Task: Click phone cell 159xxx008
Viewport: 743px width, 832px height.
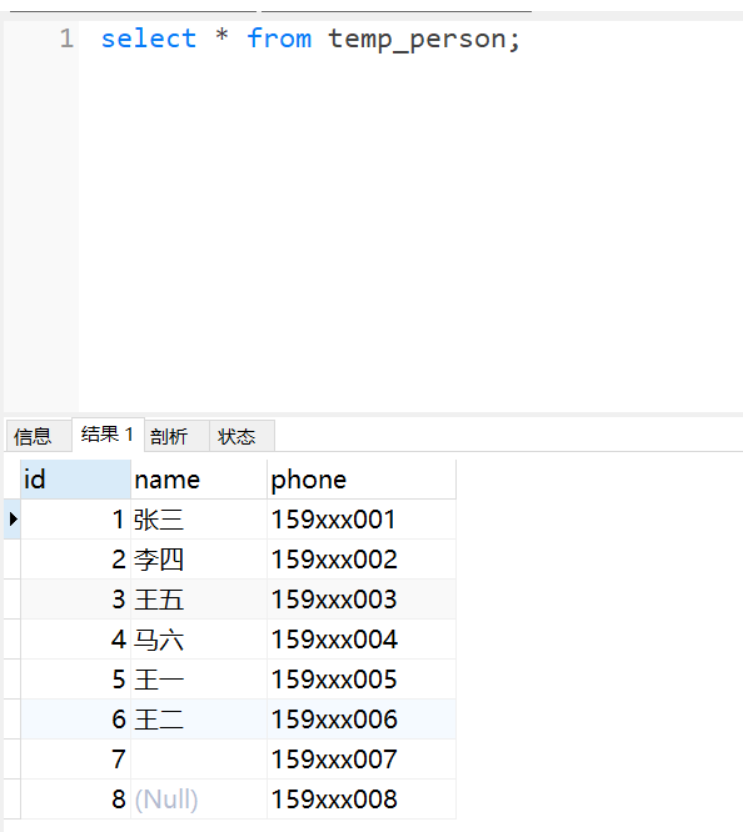Action: coord(361,799)
